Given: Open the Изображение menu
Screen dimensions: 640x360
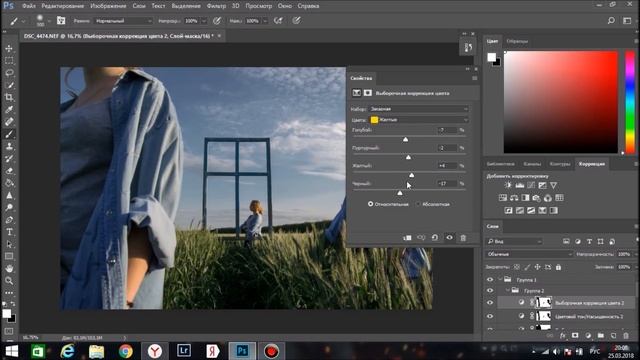Looking at the screenshot, I should point(108,6).
